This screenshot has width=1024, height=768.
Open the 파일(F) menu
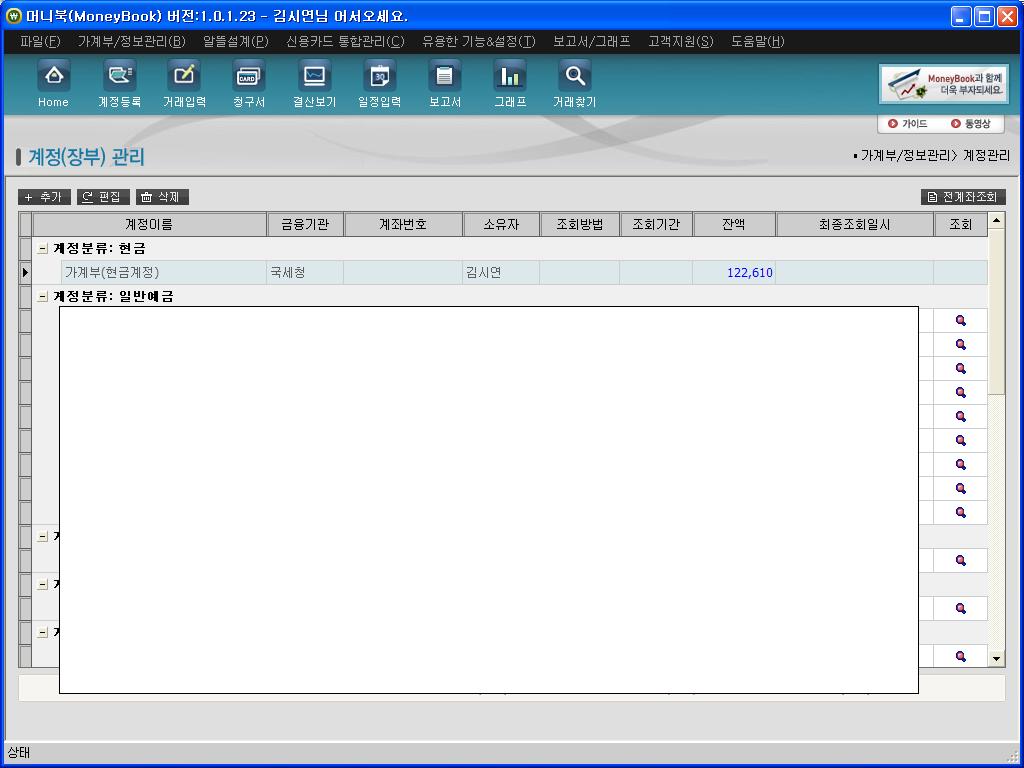[40, 41]
